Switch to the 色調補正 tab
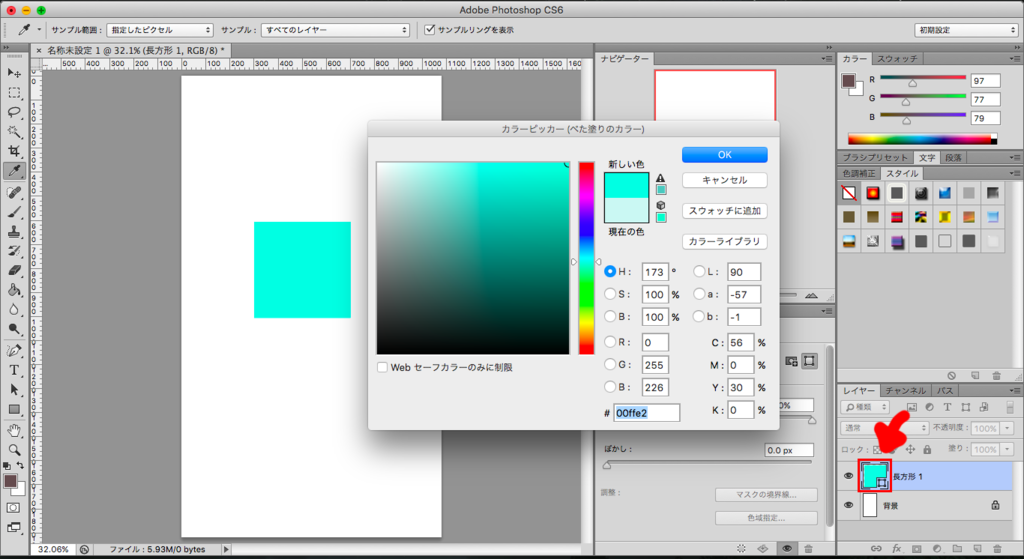Viewport: 1024px width, 559px height. (858, 174)
